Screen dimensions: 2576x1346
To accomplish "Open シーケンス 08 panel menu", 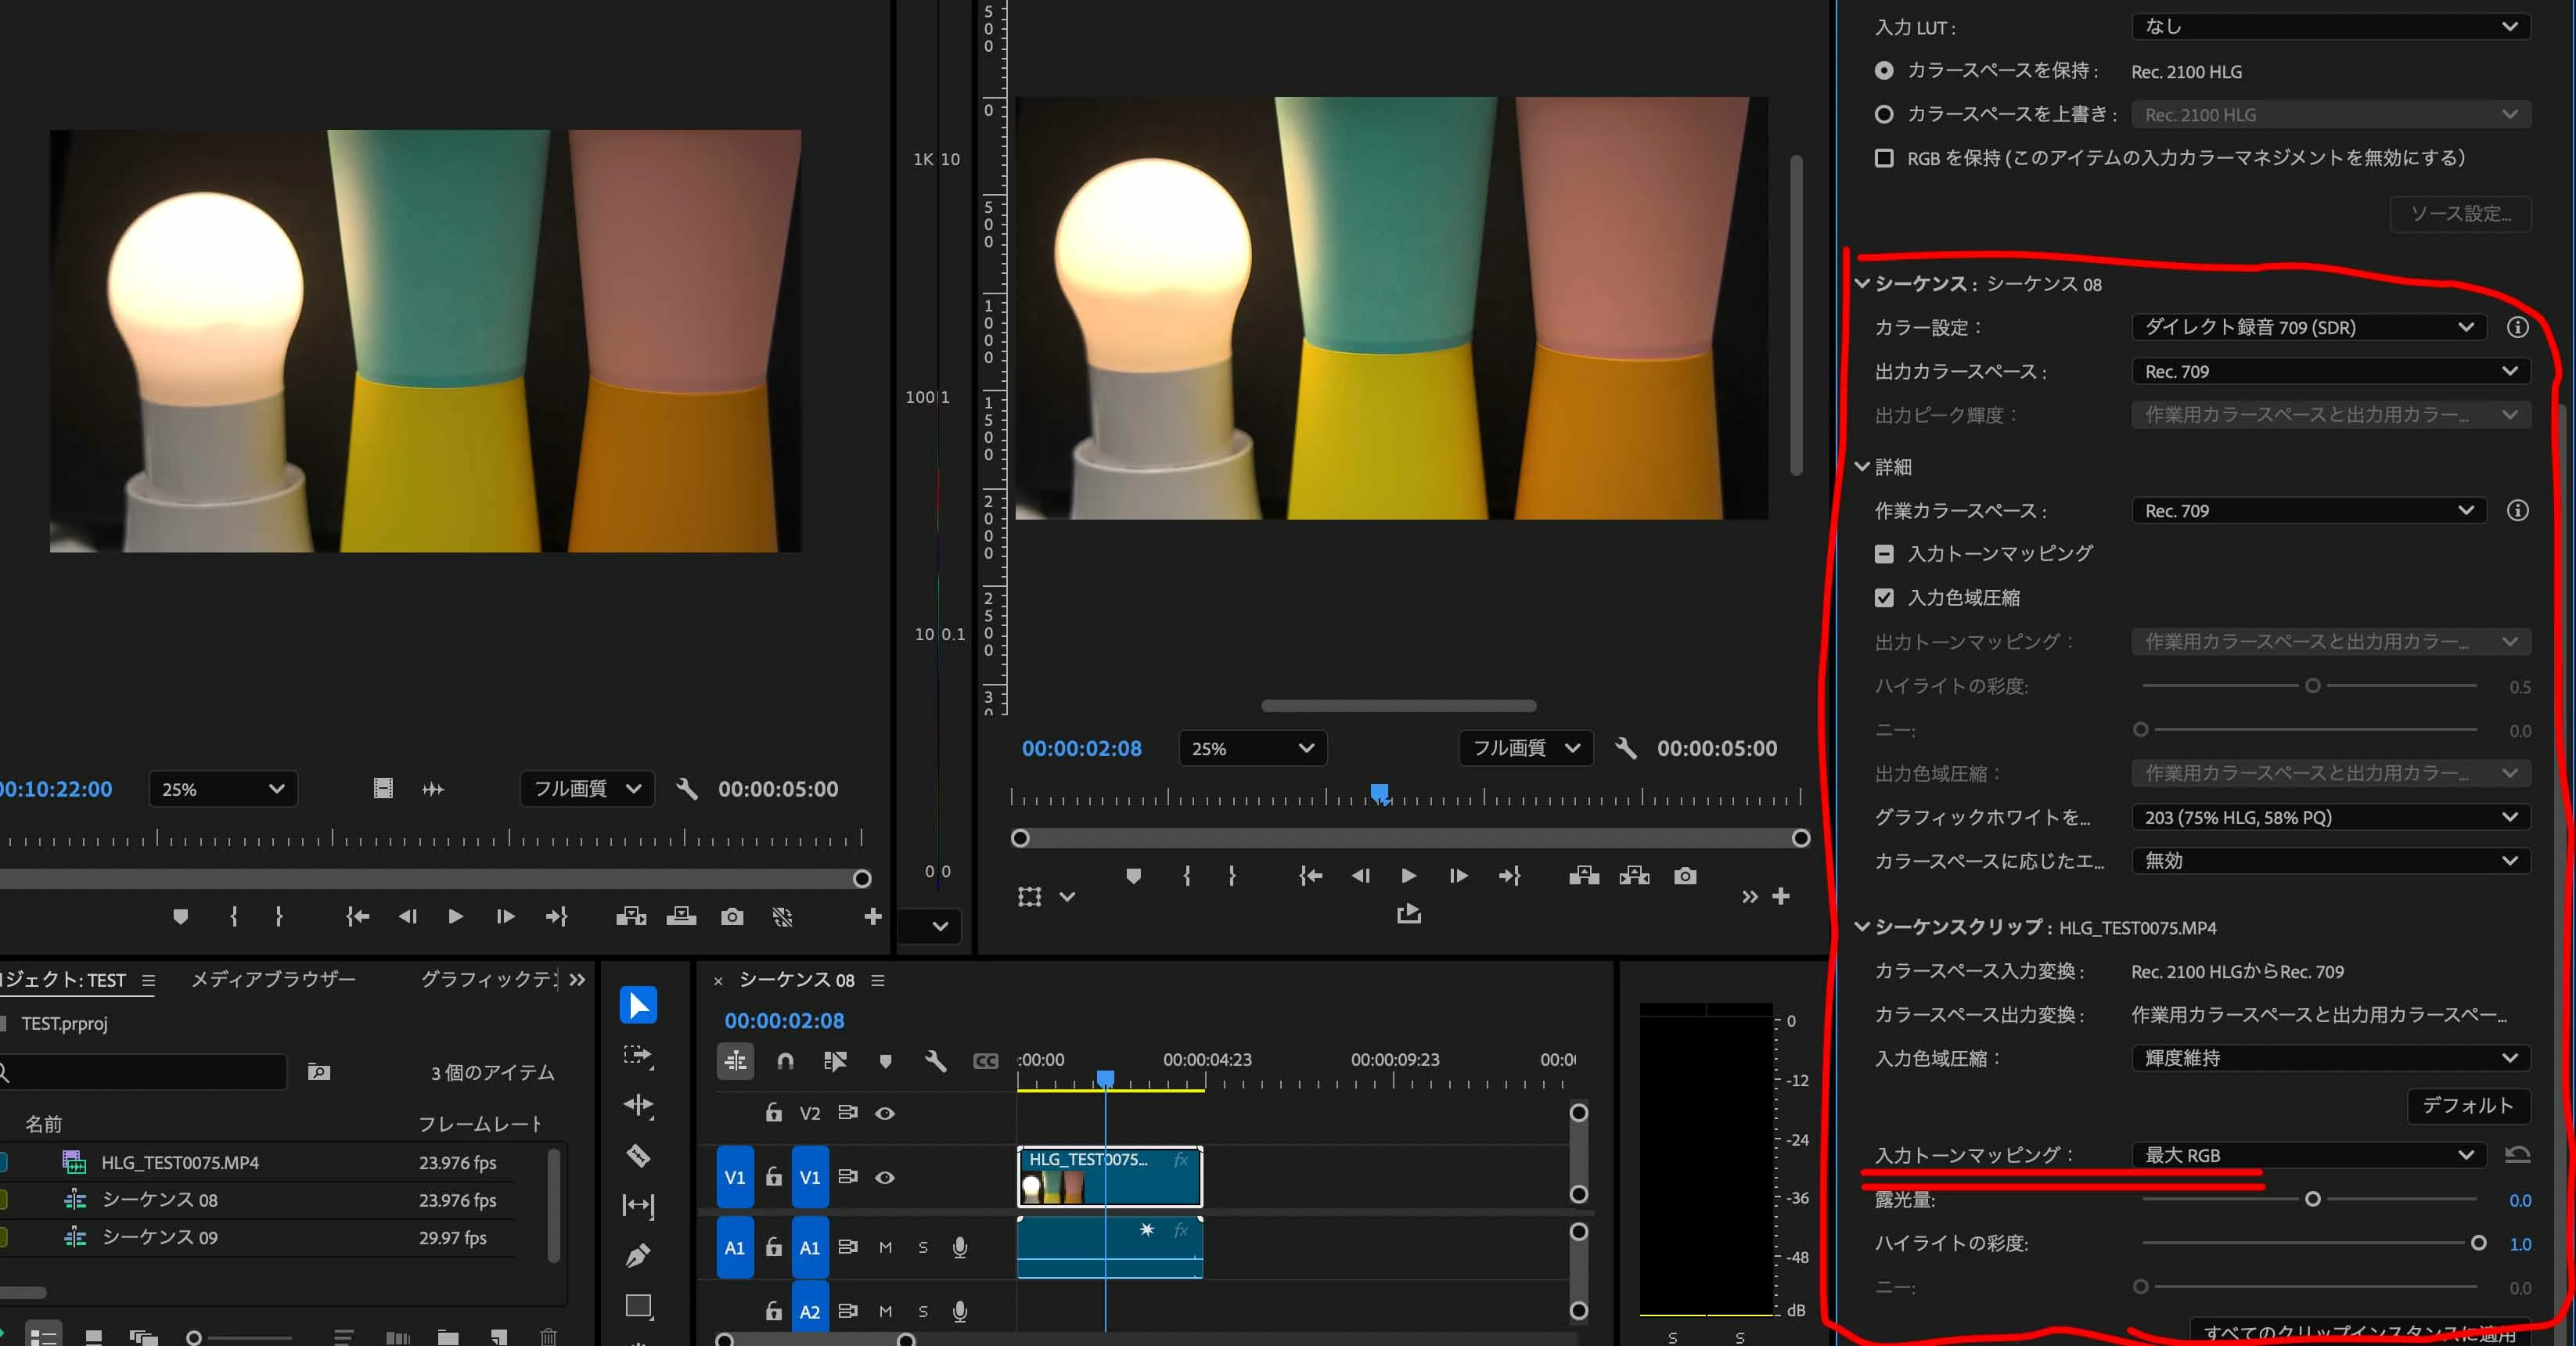I will coord(878,980).
